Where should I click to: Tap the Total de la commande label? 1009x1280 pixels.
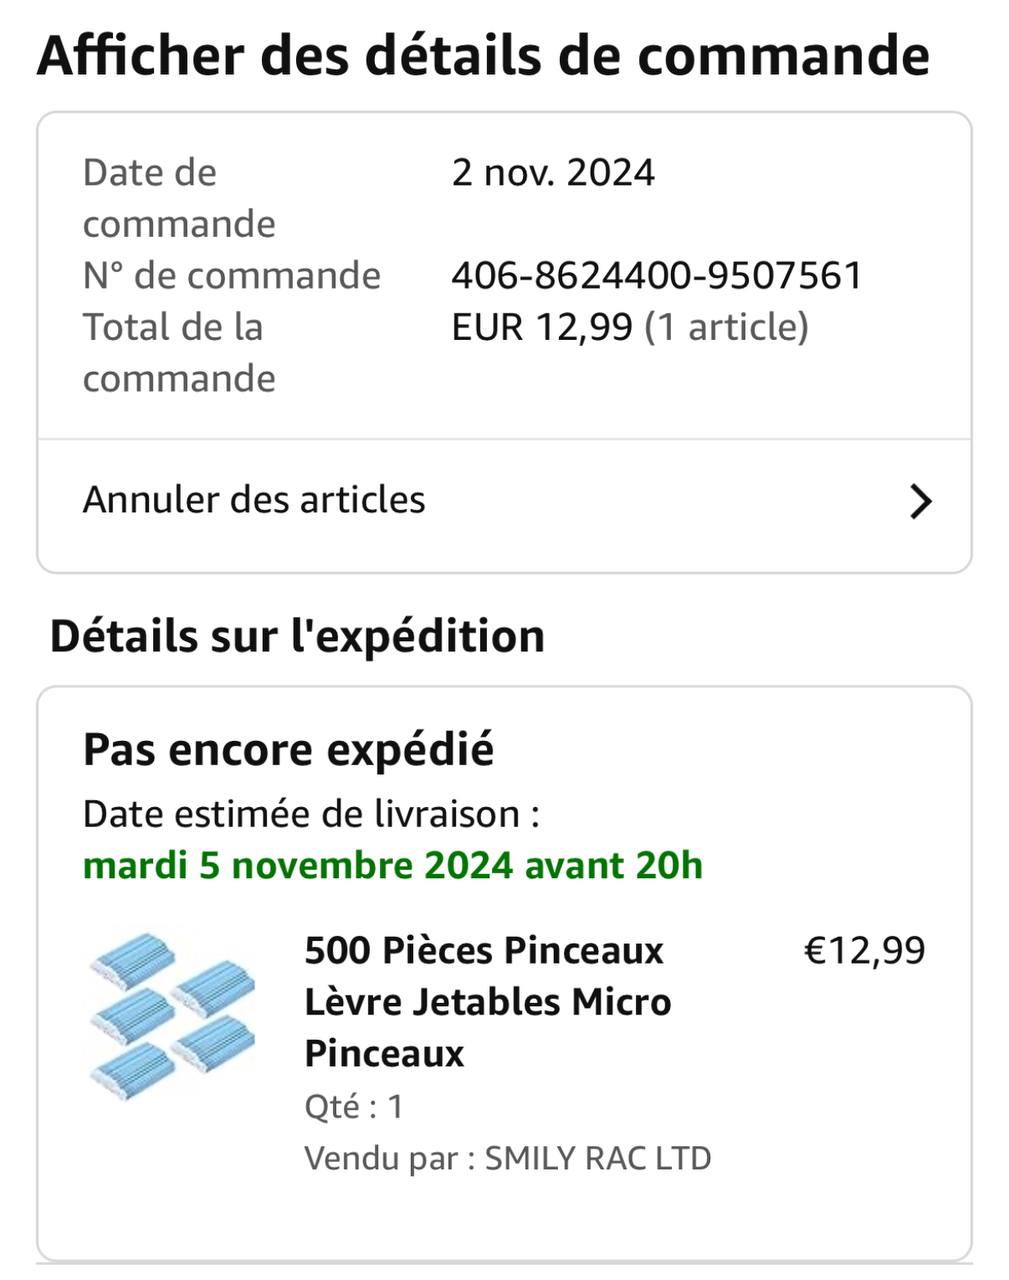(178, 352)
